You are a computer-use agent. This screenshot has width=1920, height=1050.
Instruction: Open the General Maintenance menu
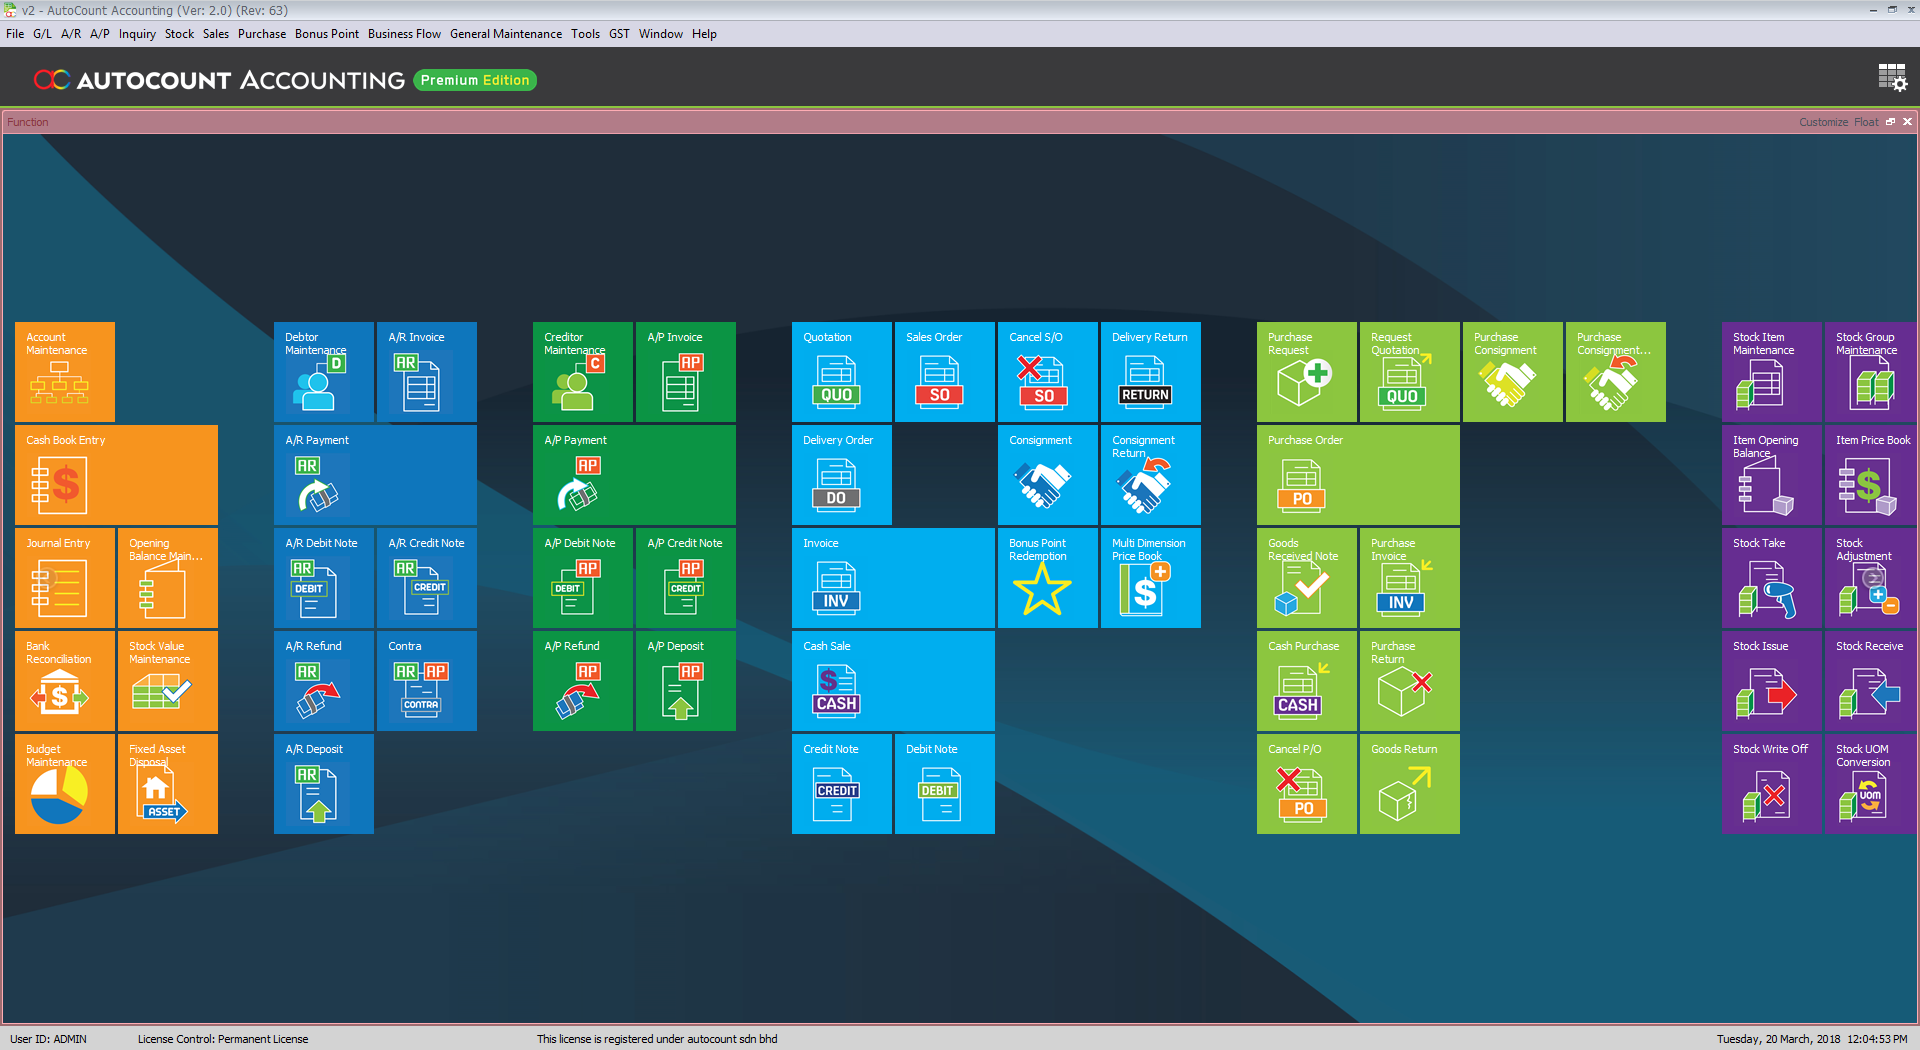[505, 34]
